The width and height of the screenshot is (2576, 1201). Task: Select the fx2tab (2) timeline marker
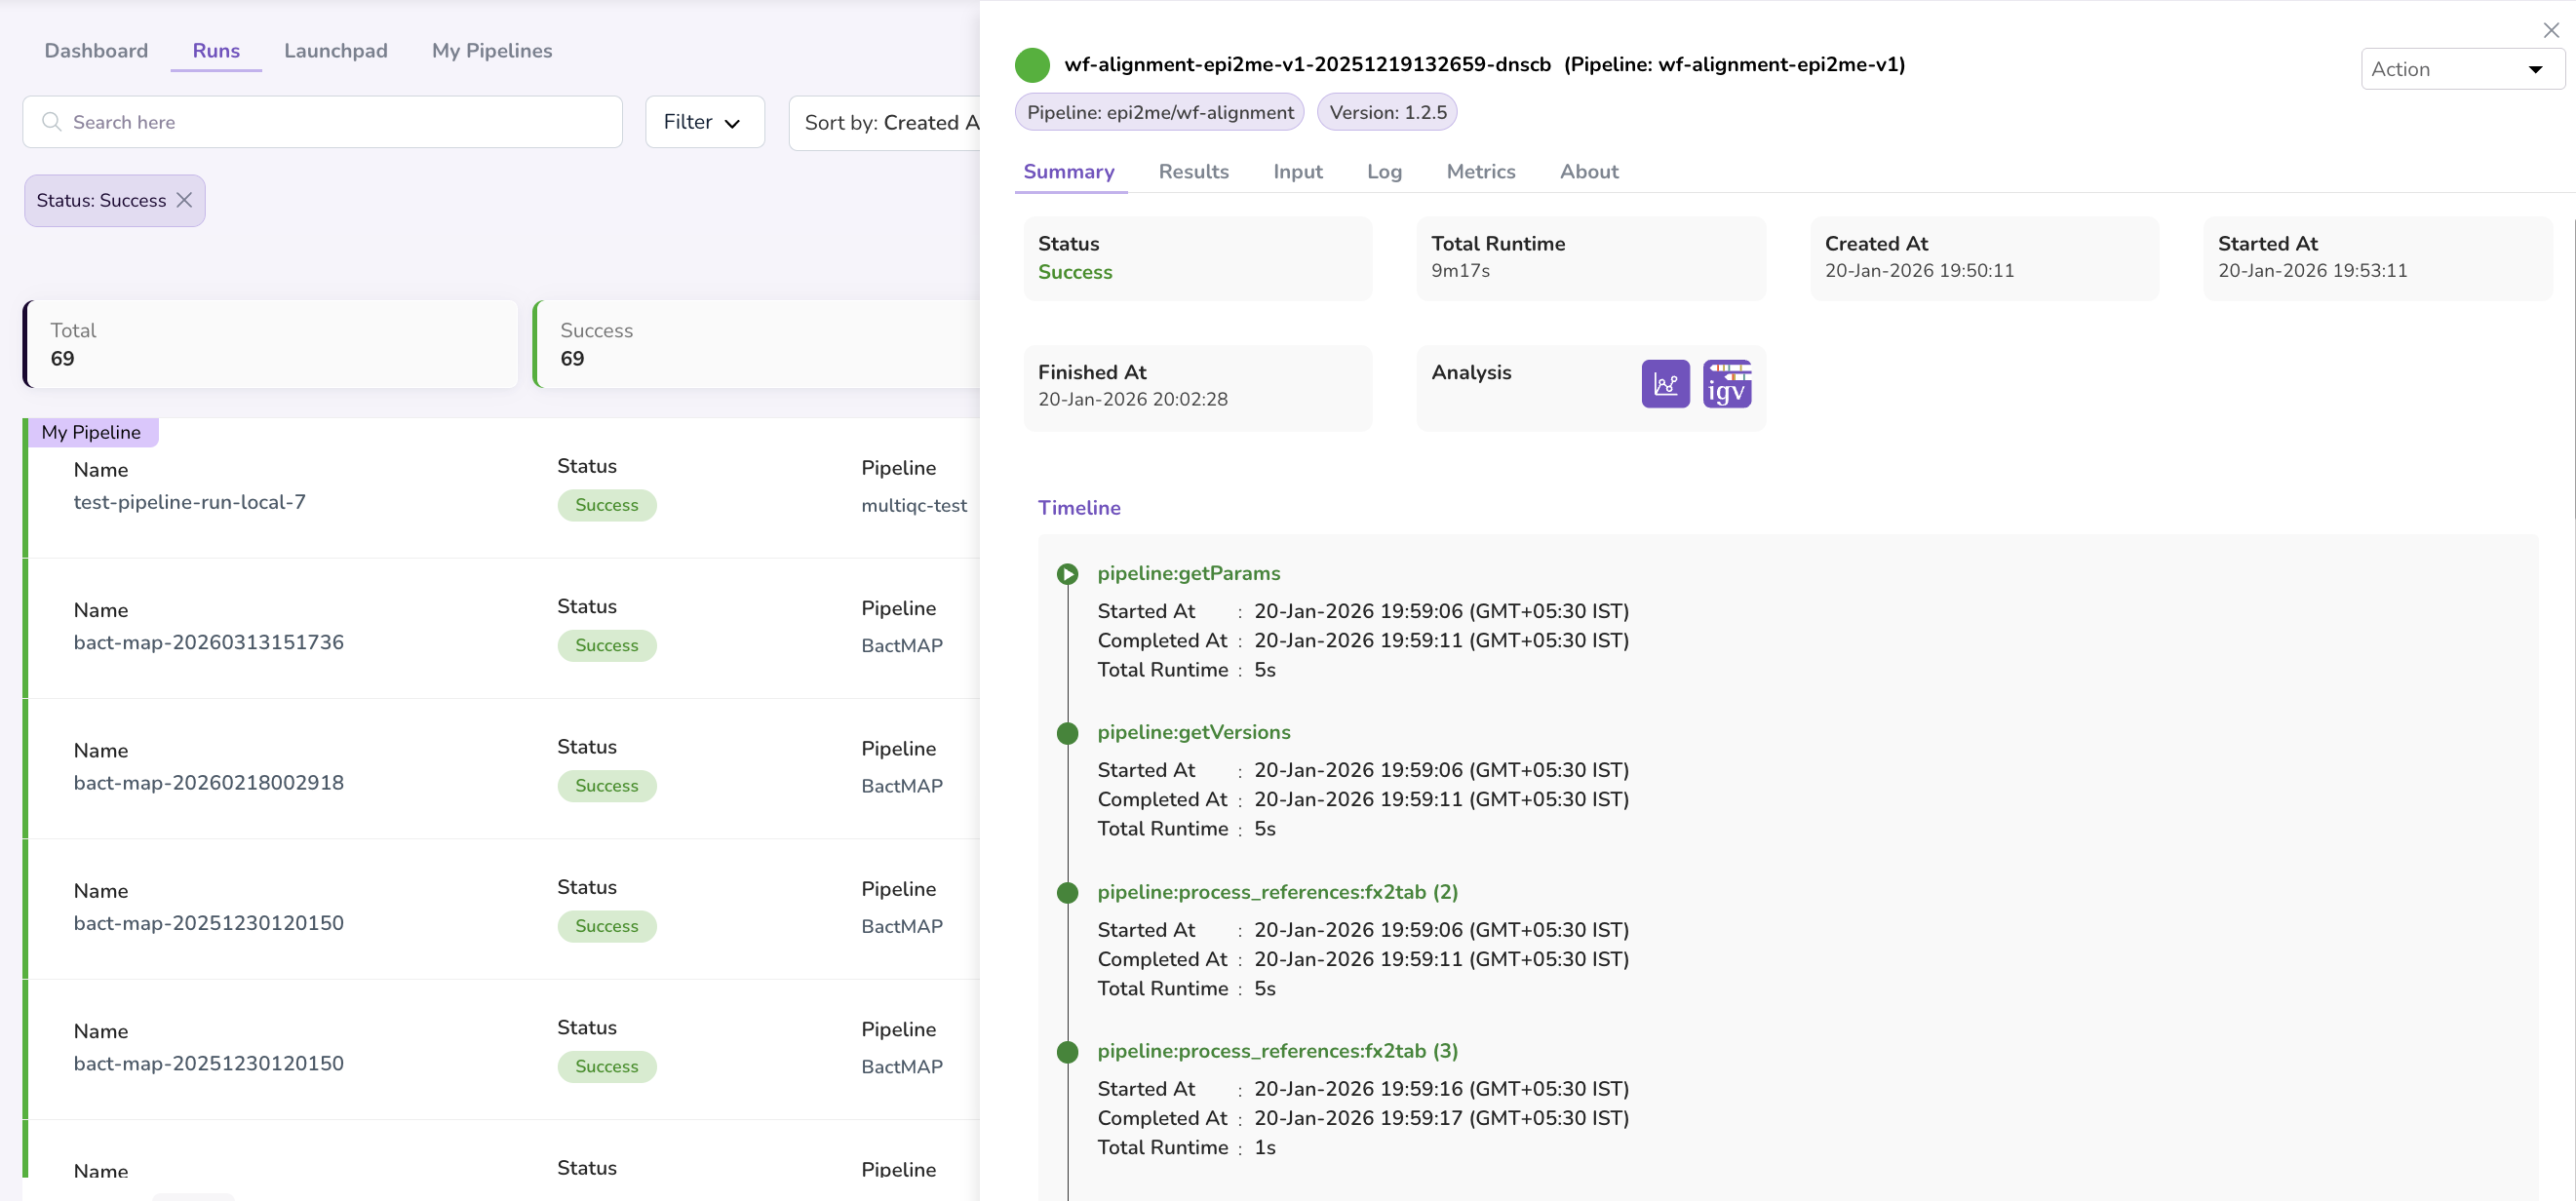1067,893
